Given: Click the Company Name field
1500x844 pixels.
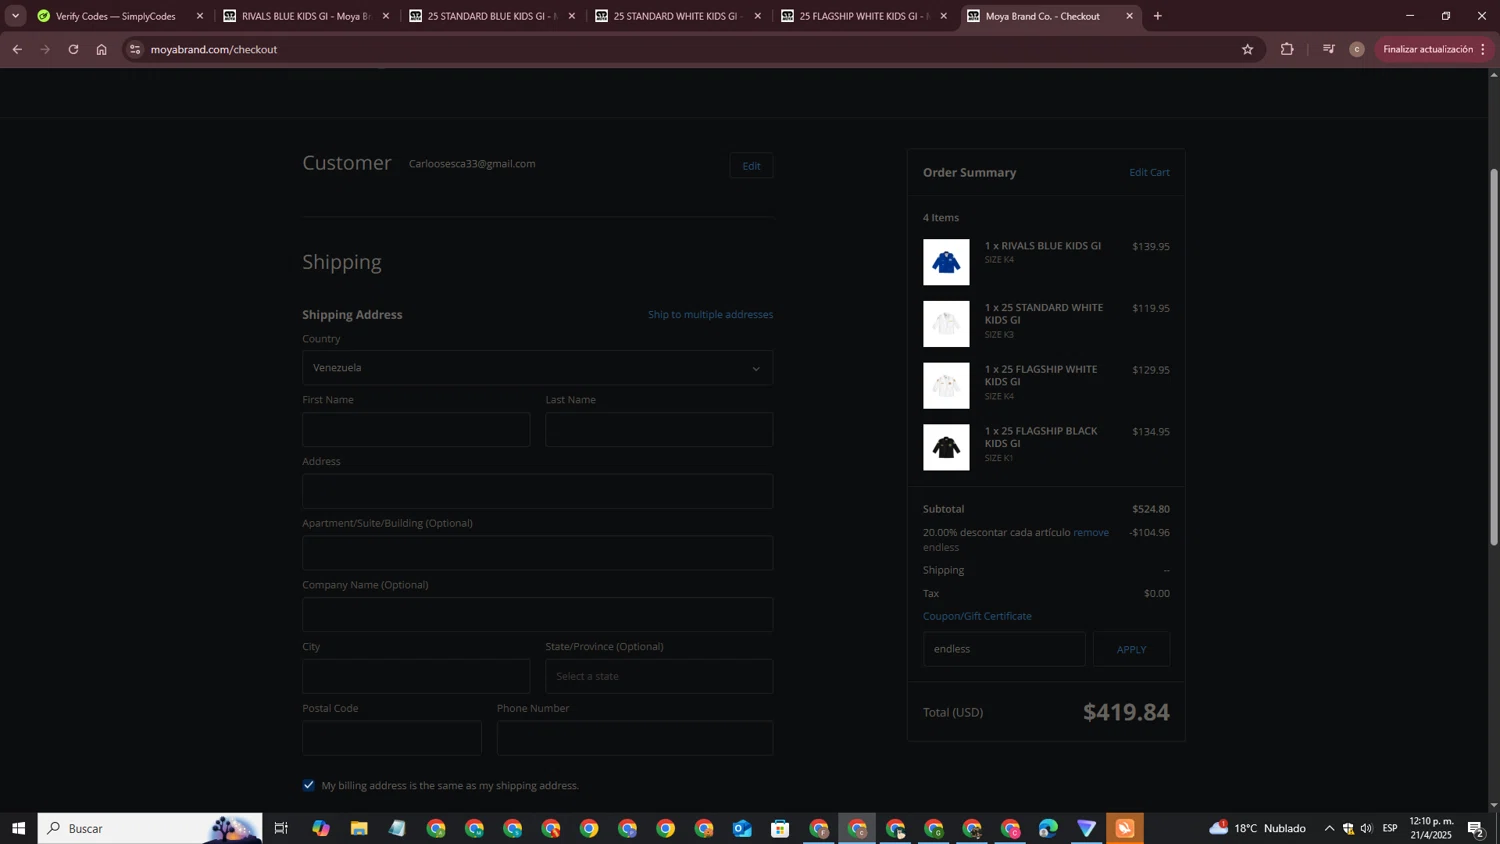Looking at the screenshot, I should pos(537,615).
